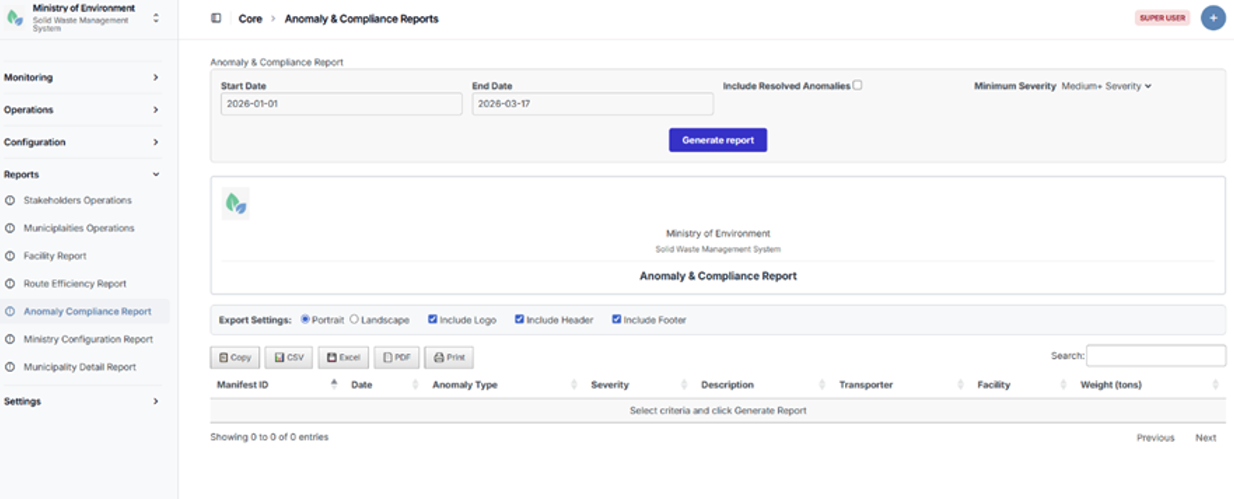Open Minimum Severity dropdown

(x=1107, y=86)
